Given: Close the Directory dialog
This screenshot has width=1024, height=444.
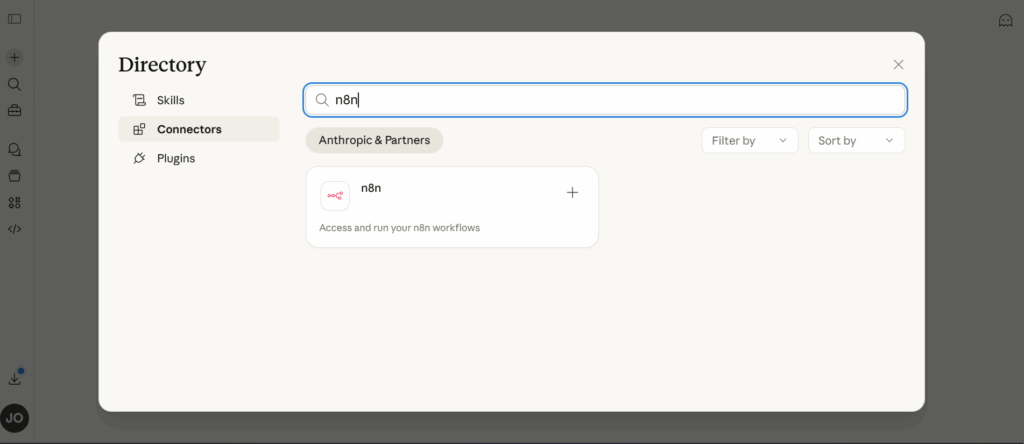Looking at the screenshot, I should (898, 64).
